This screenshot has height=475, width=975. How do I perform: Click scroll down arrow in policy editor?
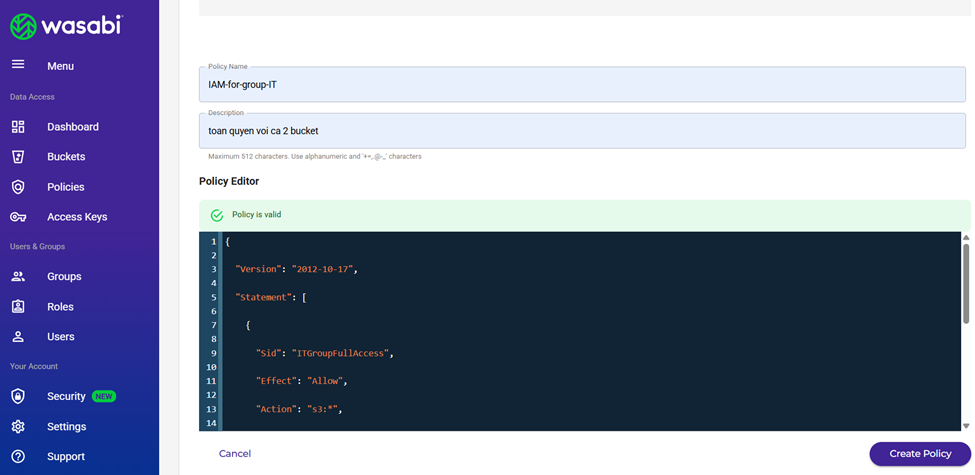coord(966,426)
